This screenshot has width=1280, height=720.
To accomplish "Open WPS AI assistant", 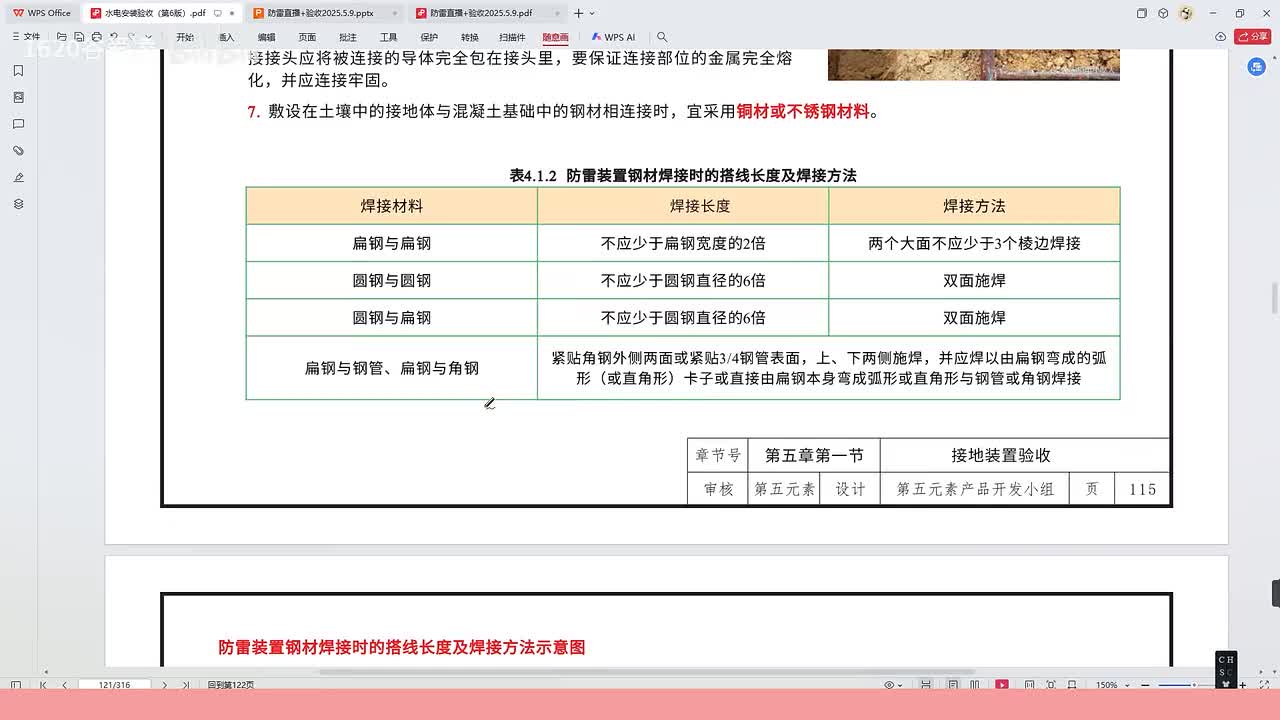I will point(613,37).
